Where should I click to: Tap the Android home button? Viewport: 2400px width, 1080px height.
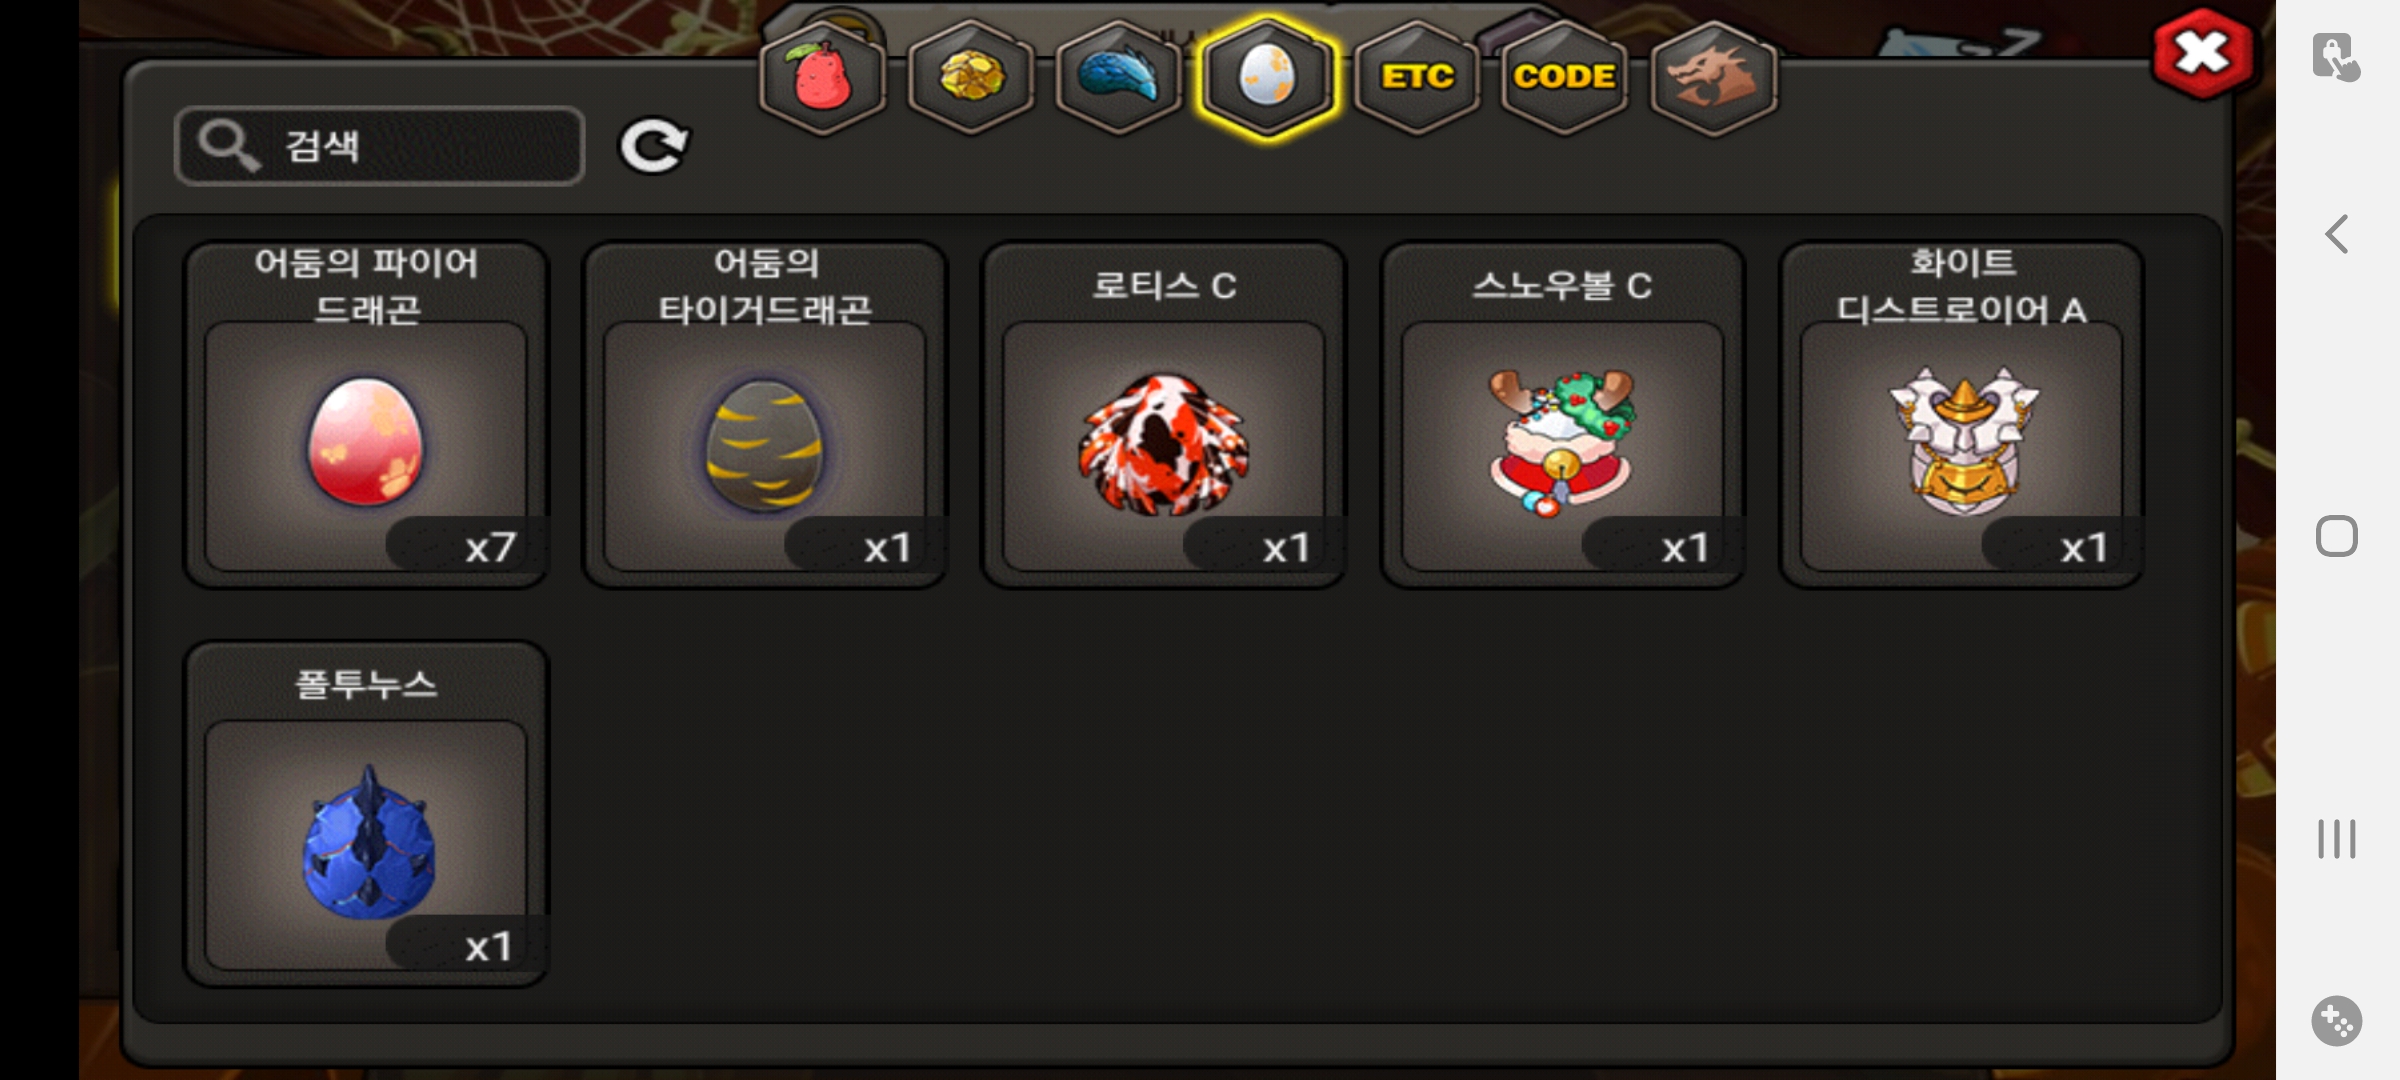coord(2337,537)
